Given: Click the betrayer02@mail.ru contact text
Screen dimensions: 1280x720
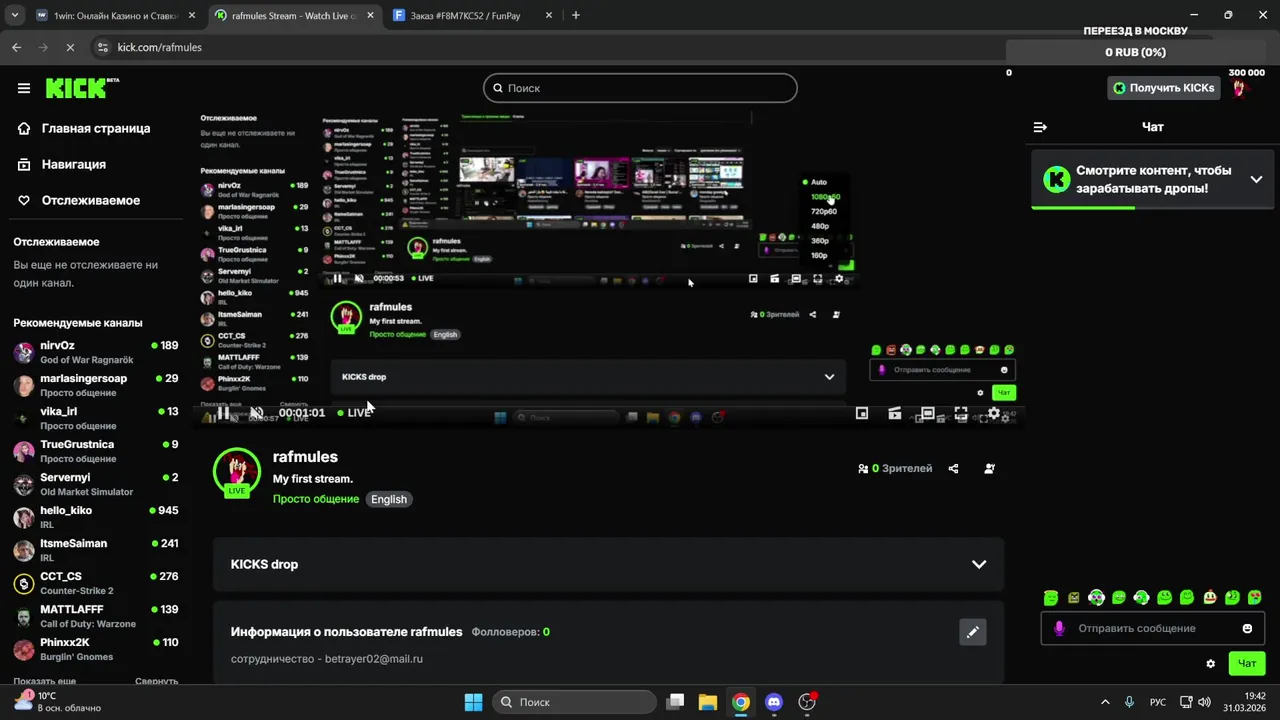Looking at the screenshot, I should [374, 659].
